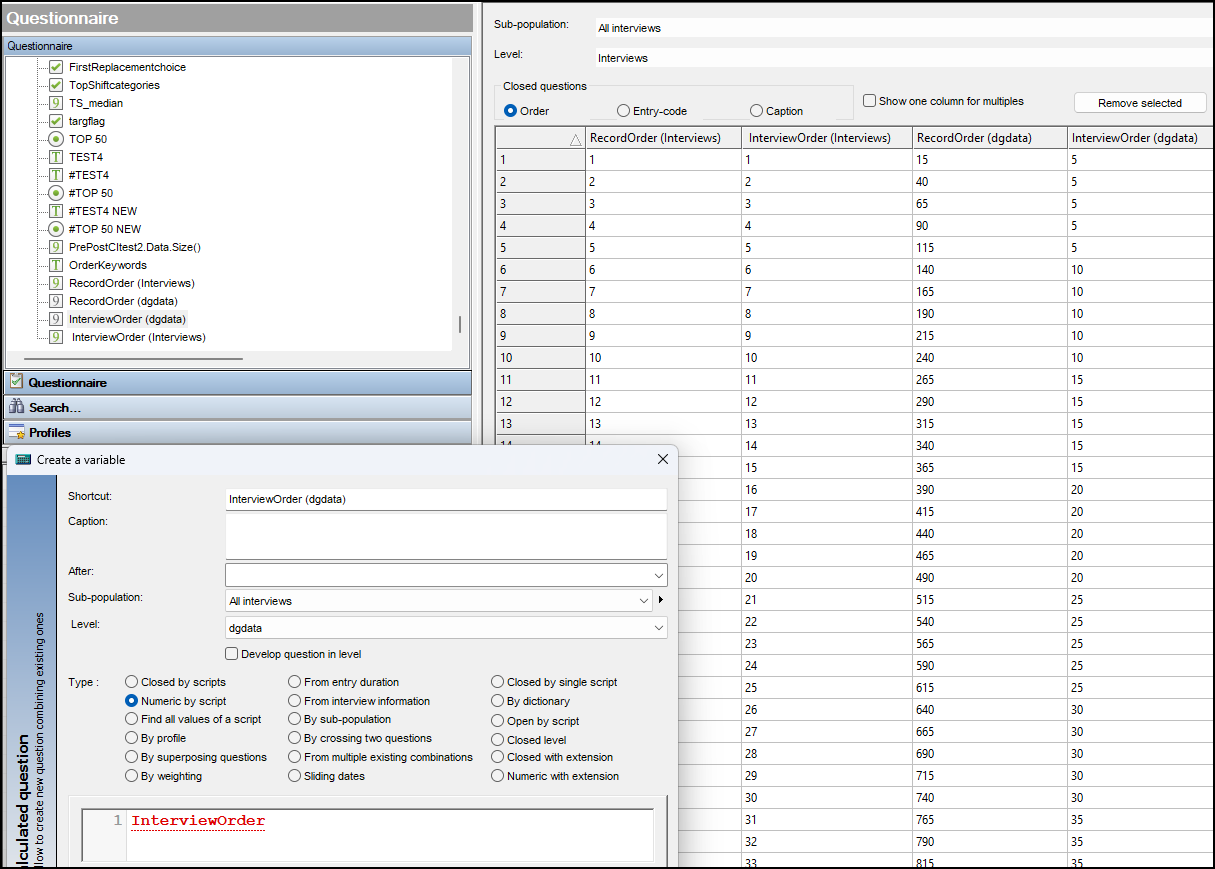Click the top Sub-population All interviews field

(x=903, y=28)
